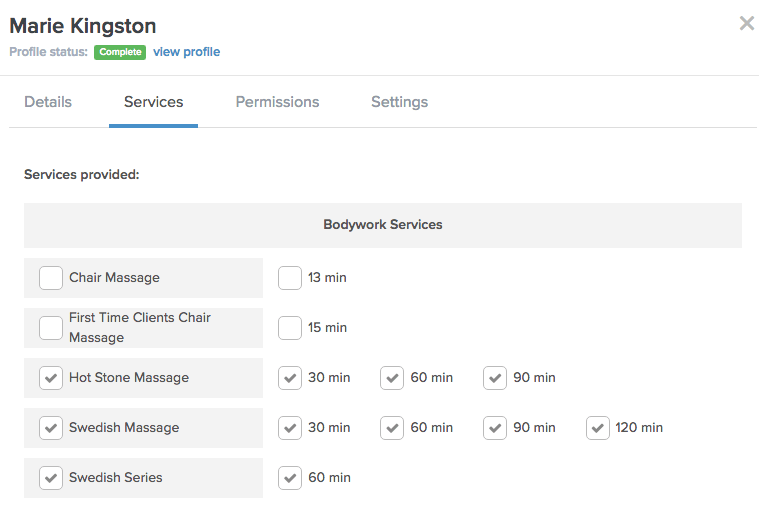Click the Bodywork Services section header

383,225
